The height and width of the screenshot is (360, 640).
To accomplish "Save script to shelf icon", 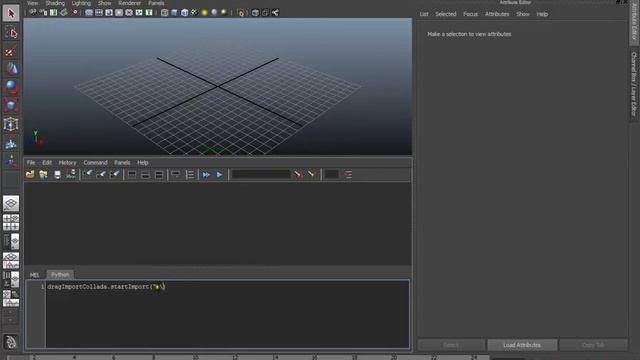I will [71, 175].
